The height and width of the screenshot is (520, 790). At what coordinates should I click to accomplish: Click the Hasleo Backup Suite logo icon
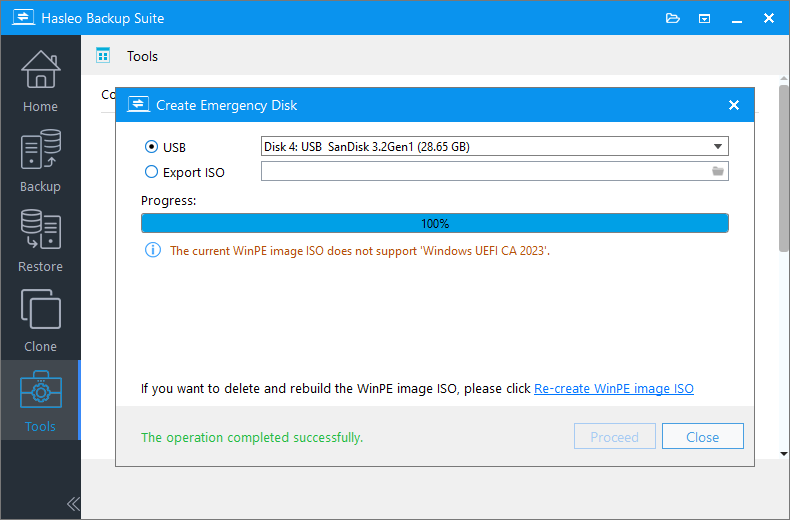(23, 18)
